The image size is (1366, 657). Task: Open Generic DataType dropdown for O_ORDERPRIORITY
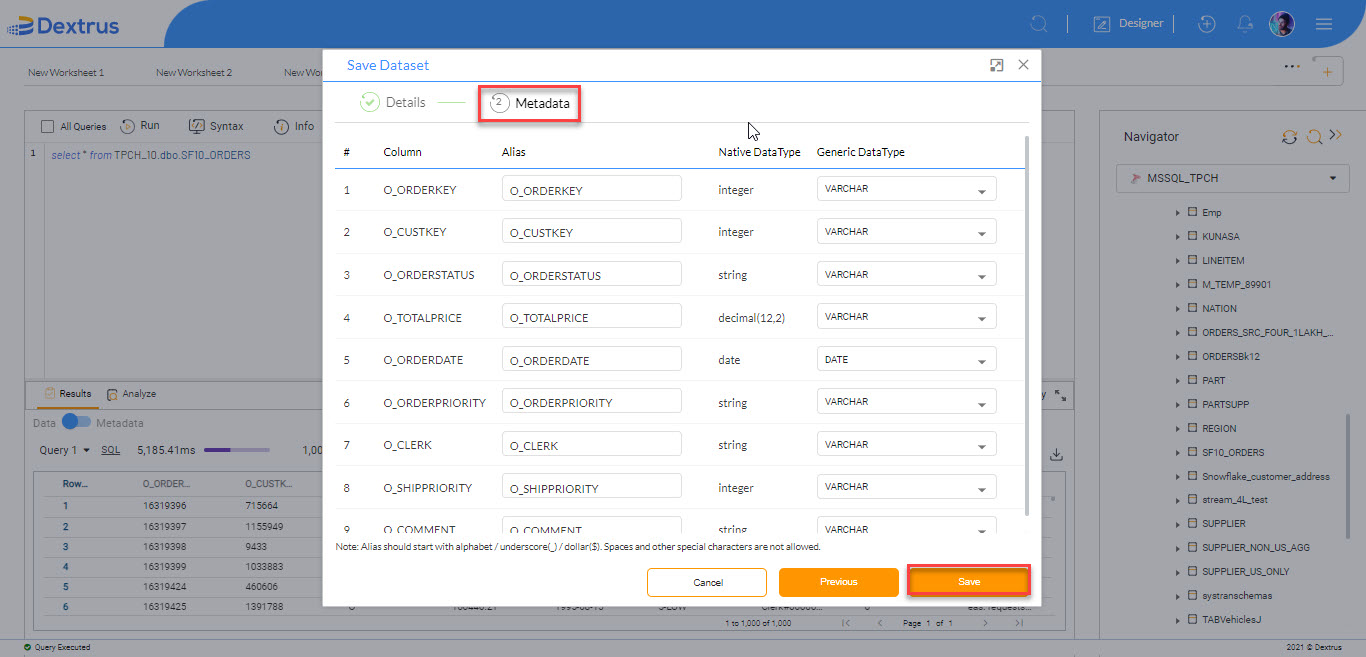pyautogui.click(x=906, y=401)
